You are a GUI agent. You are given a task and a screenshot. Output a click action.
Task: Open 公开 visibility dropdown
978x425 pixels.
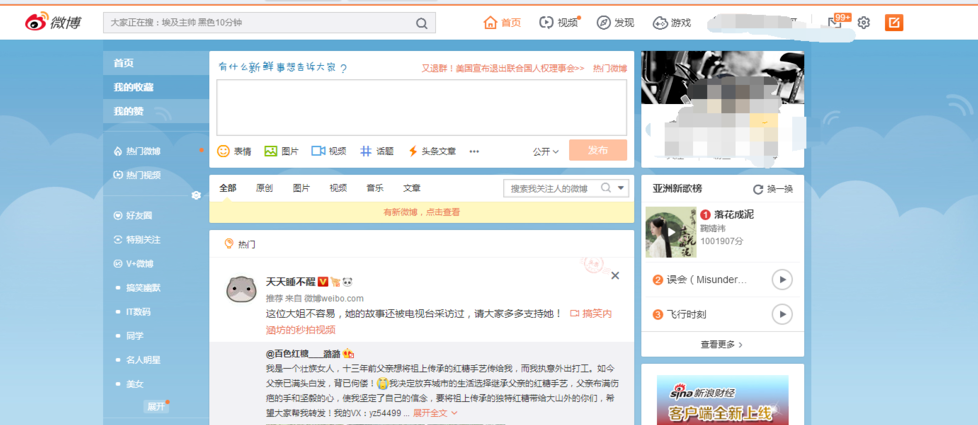(x=546, y=152)
